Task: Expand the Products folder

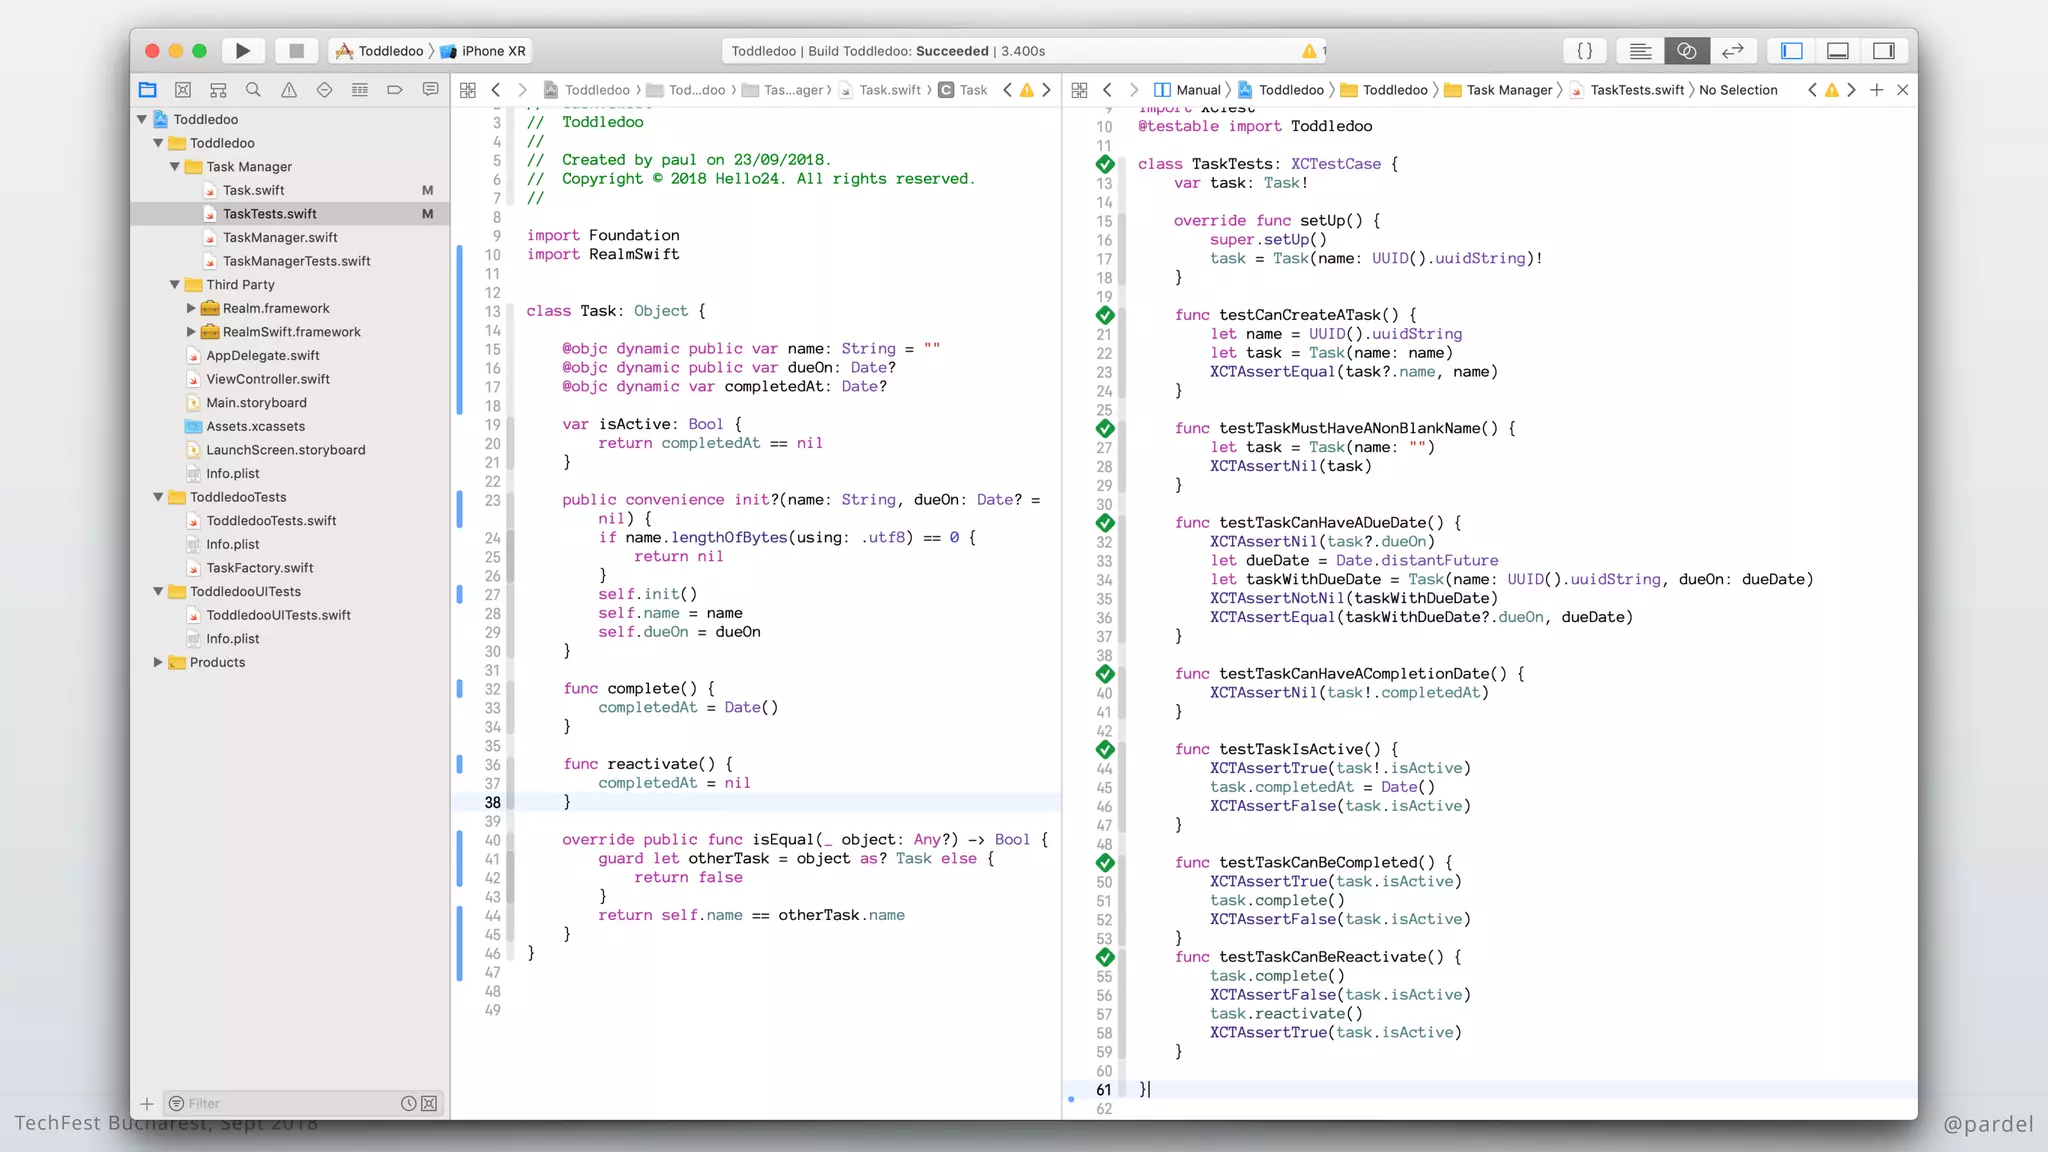Action: click(158, 662)
